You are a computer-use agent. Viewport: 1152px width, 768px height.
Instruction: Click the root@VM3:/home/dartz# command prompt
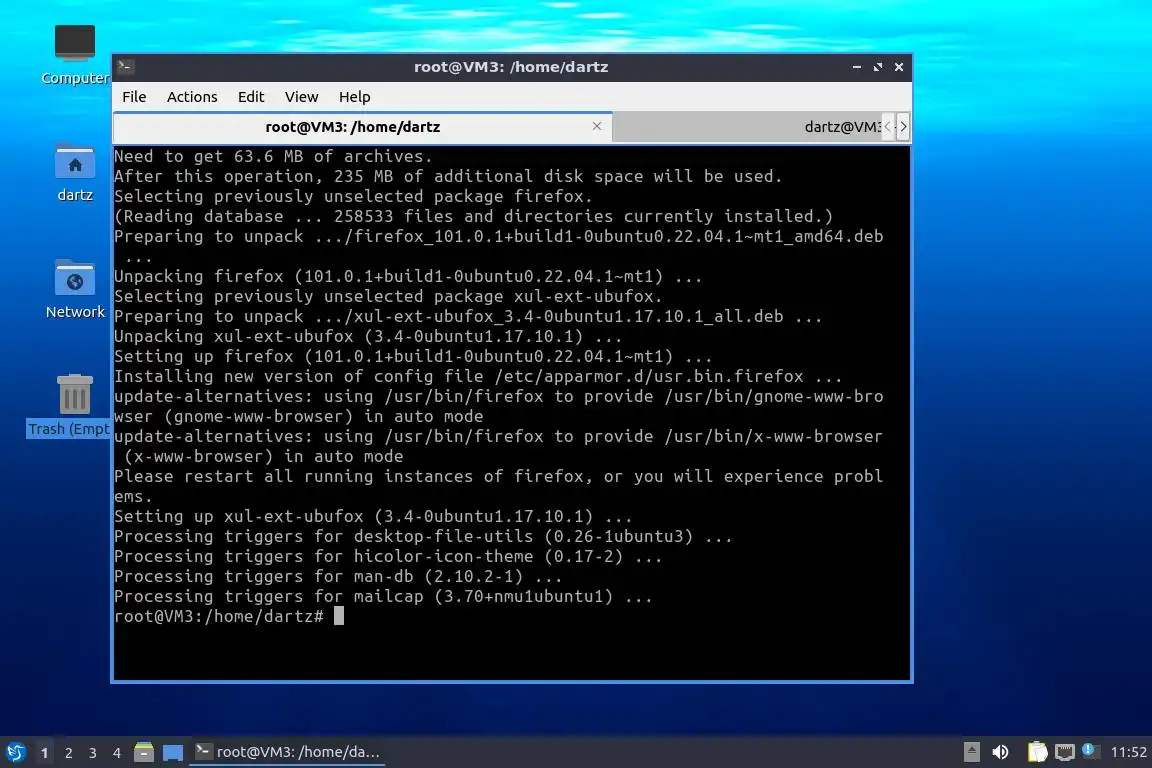(219, 616)
